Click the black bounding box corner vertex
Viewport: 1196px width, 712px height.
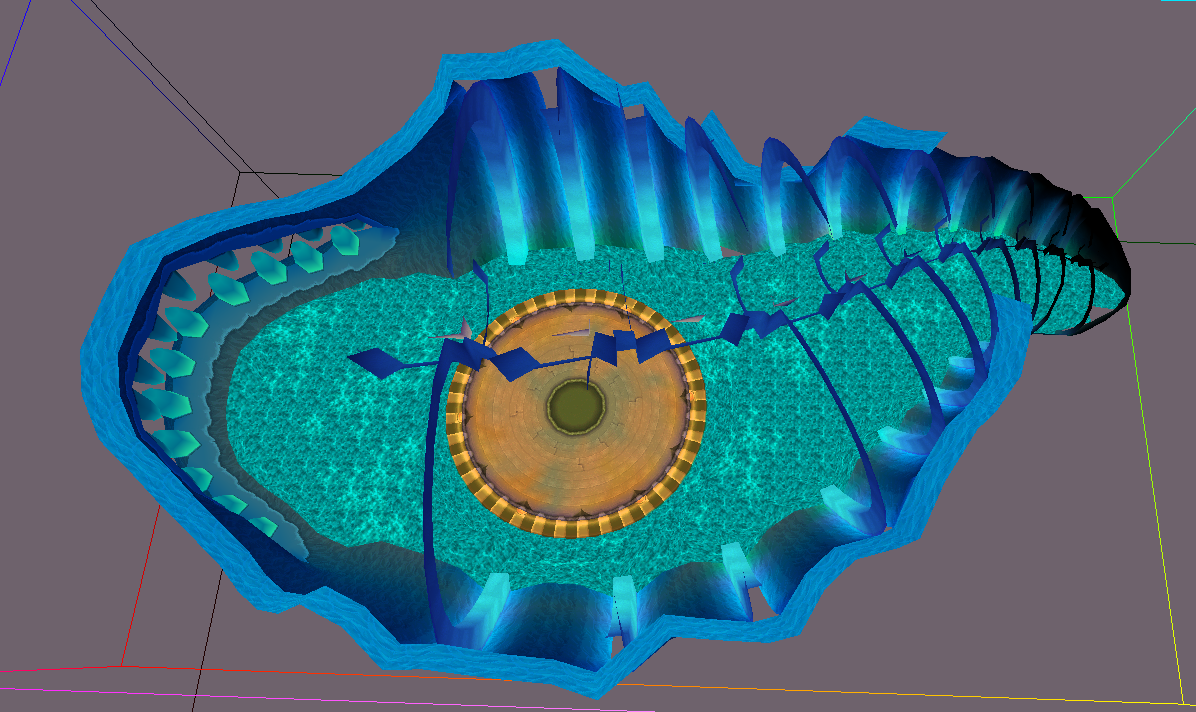pos(238,172)
